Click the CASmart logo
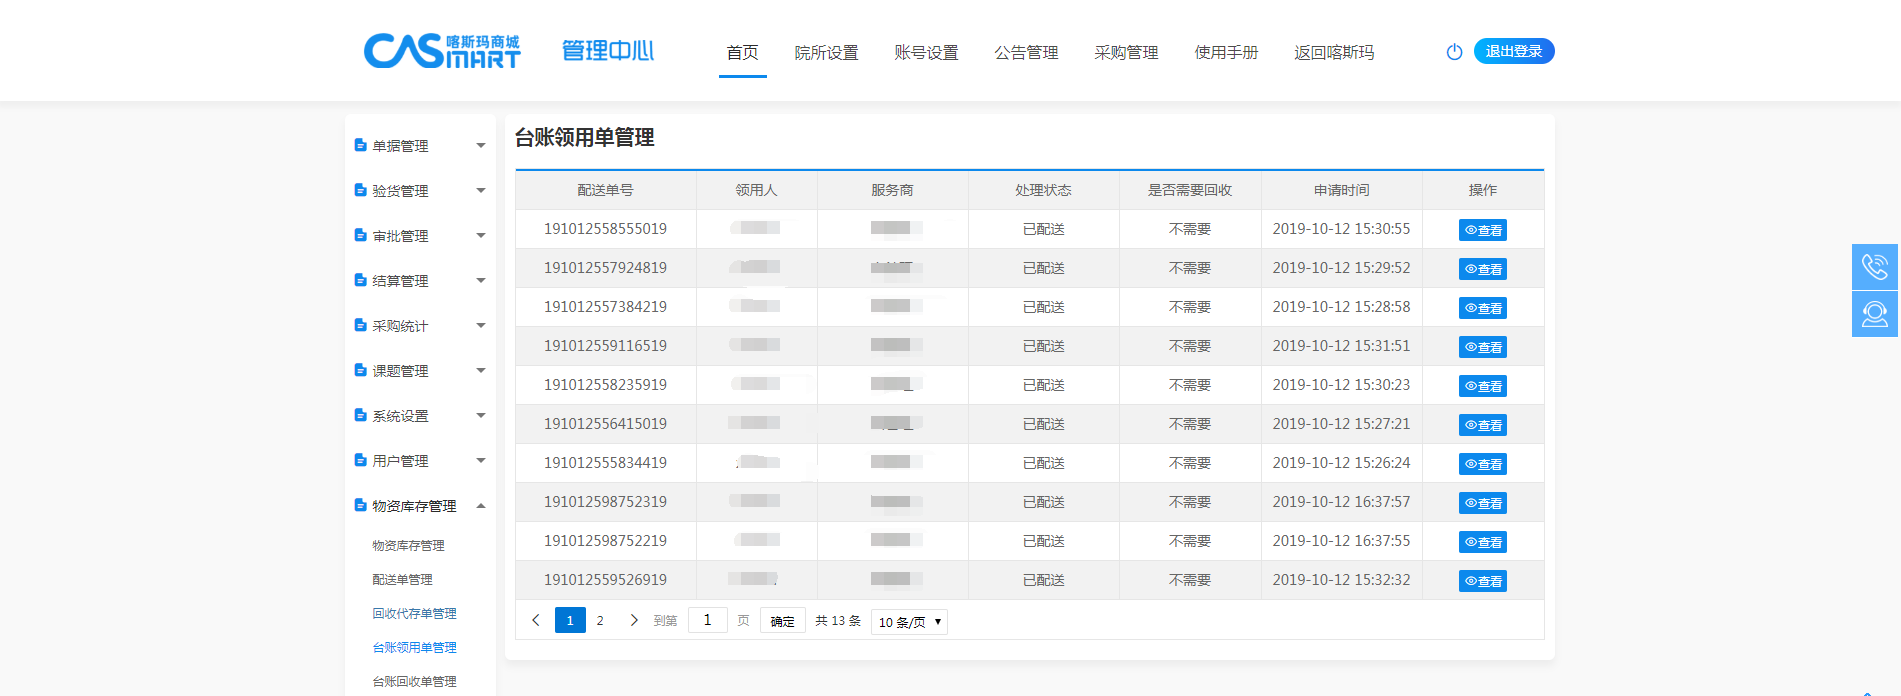1901x696 pixels. click(442, 51)
